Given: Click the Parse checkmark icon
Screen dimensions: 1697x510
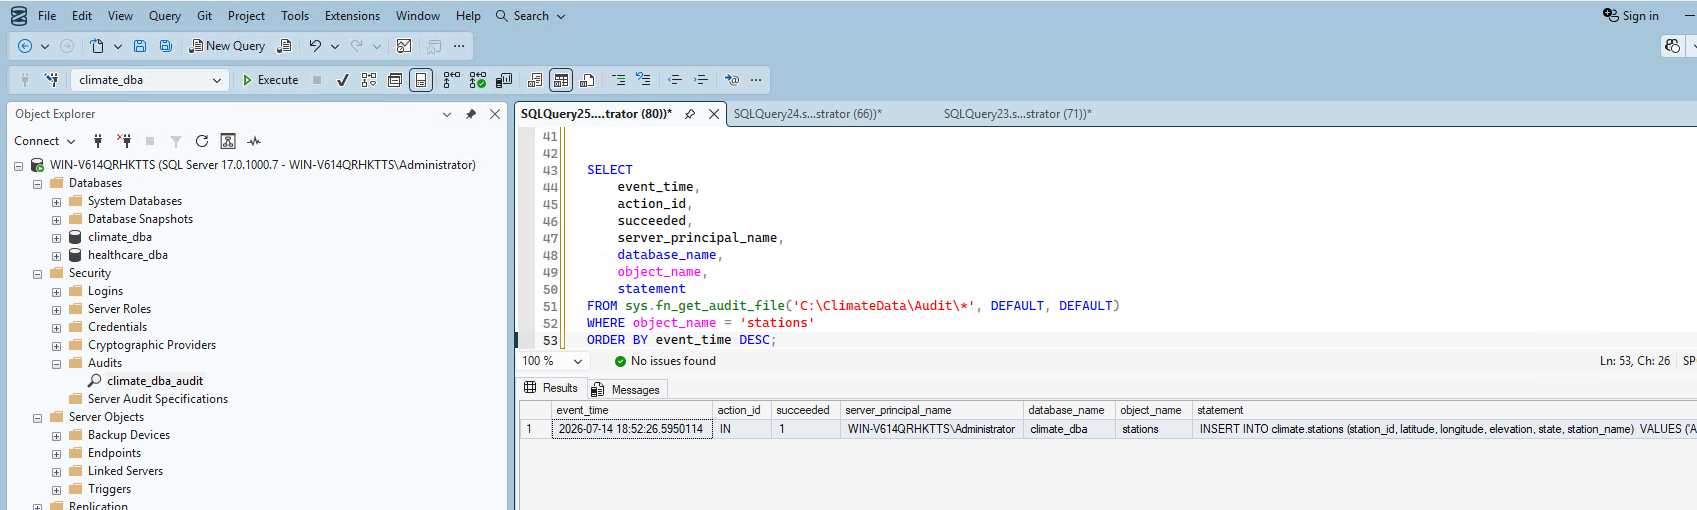Looking at the screenshot, I should [343, 80].
